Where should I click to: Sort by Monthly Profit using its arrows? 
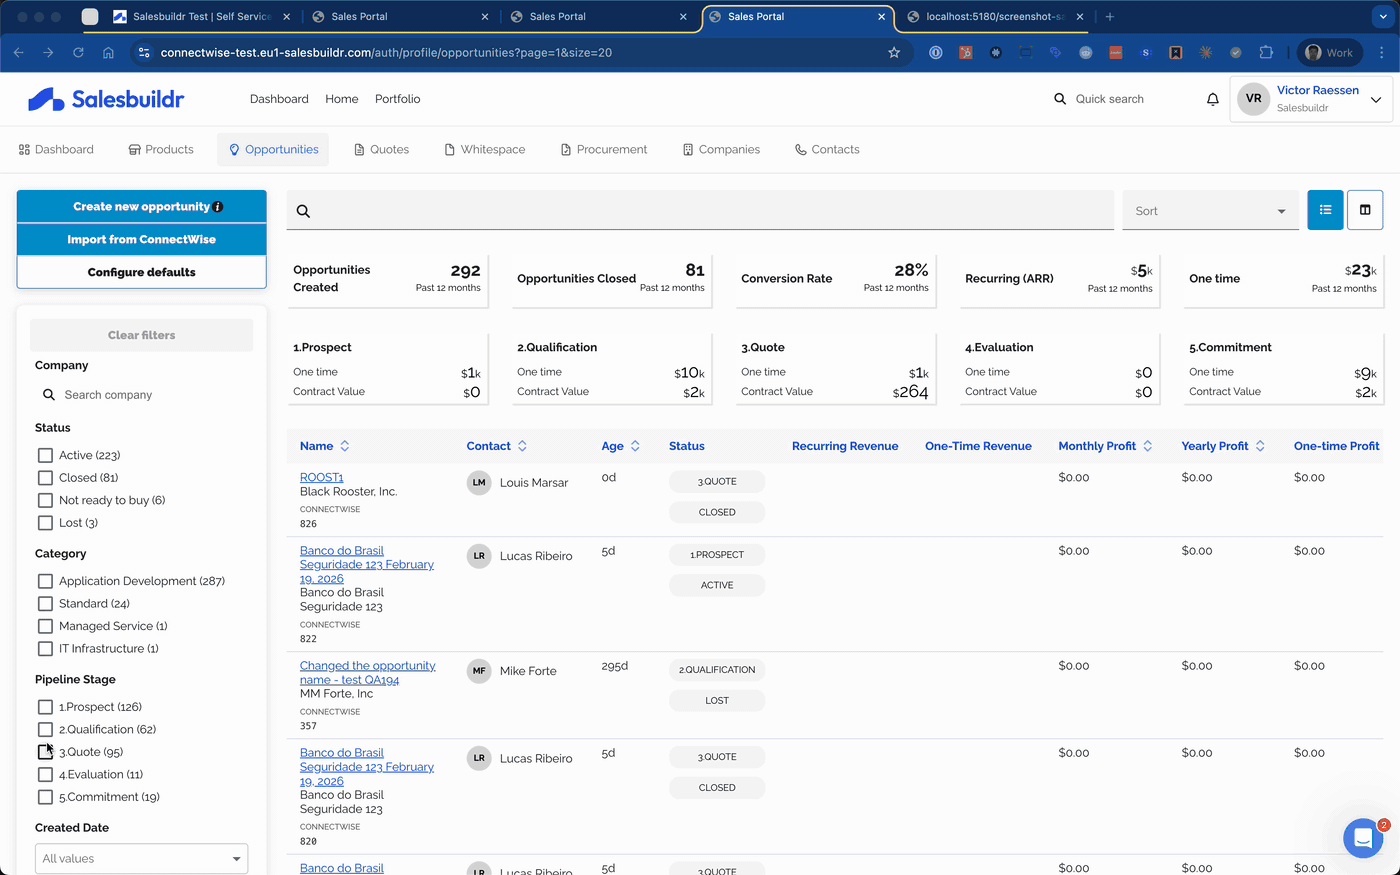click(1147, 446)
